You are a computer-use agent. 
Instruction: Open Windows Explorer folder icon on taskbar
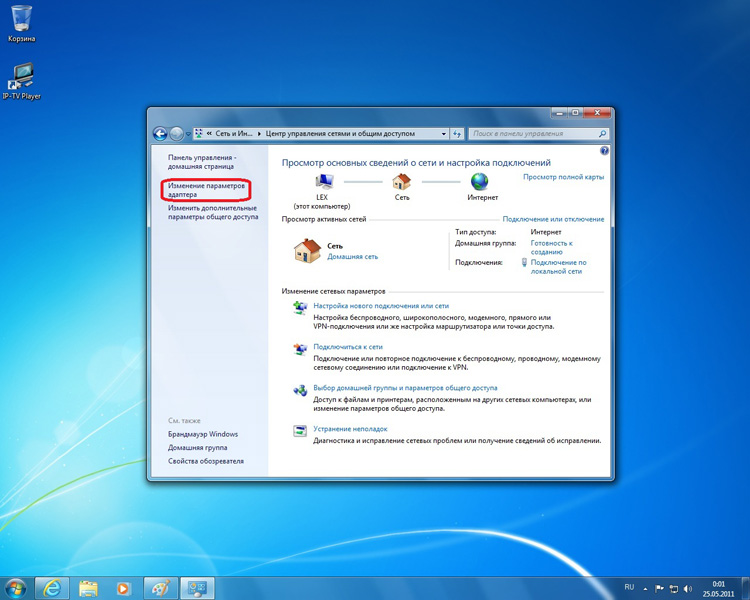[x=88, y=588]
